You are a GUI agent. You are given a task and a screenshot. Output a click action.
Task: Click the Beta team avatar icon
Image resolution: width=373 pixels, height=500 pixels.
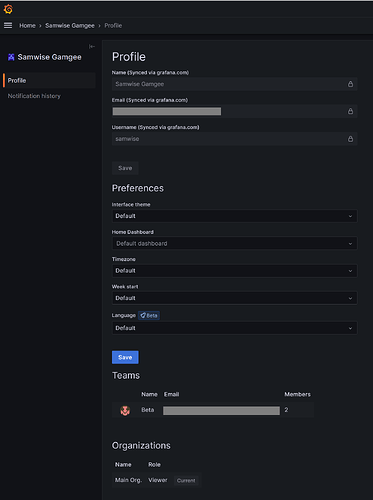[125, 410]
